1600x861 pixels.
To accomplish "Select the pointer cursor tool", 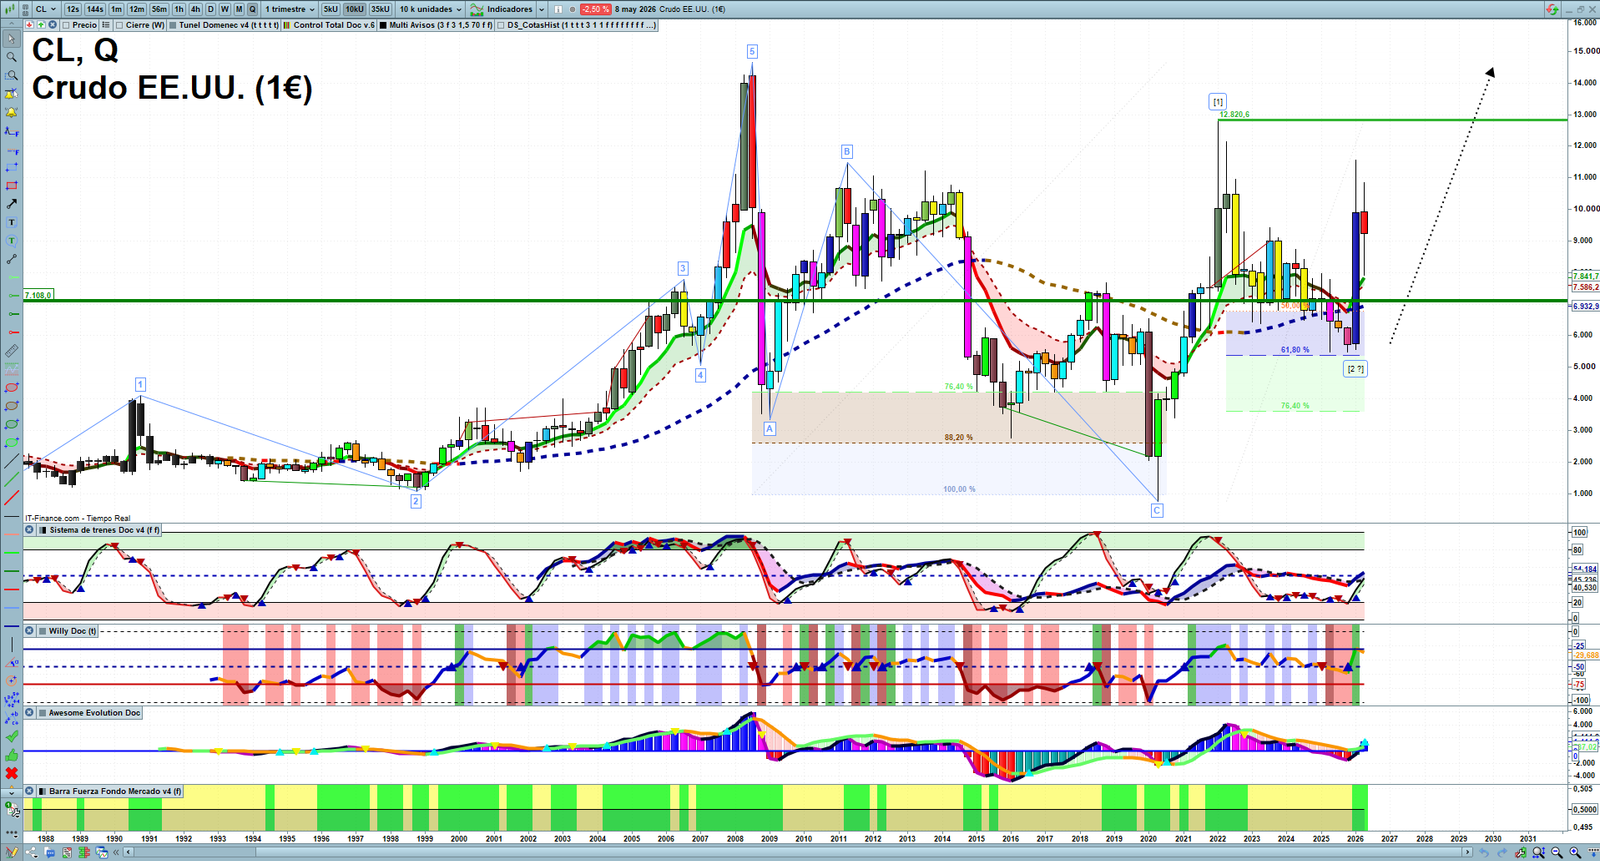I will coord(11,39).
